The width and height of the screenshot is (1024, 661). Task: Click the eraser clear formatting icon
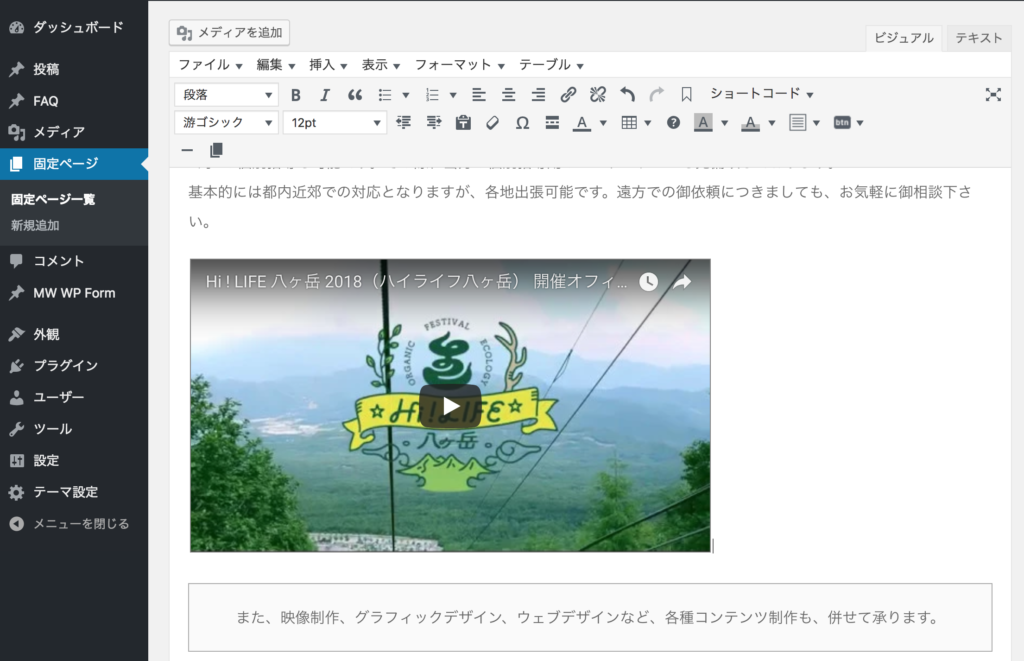click(x=491, y=123)
